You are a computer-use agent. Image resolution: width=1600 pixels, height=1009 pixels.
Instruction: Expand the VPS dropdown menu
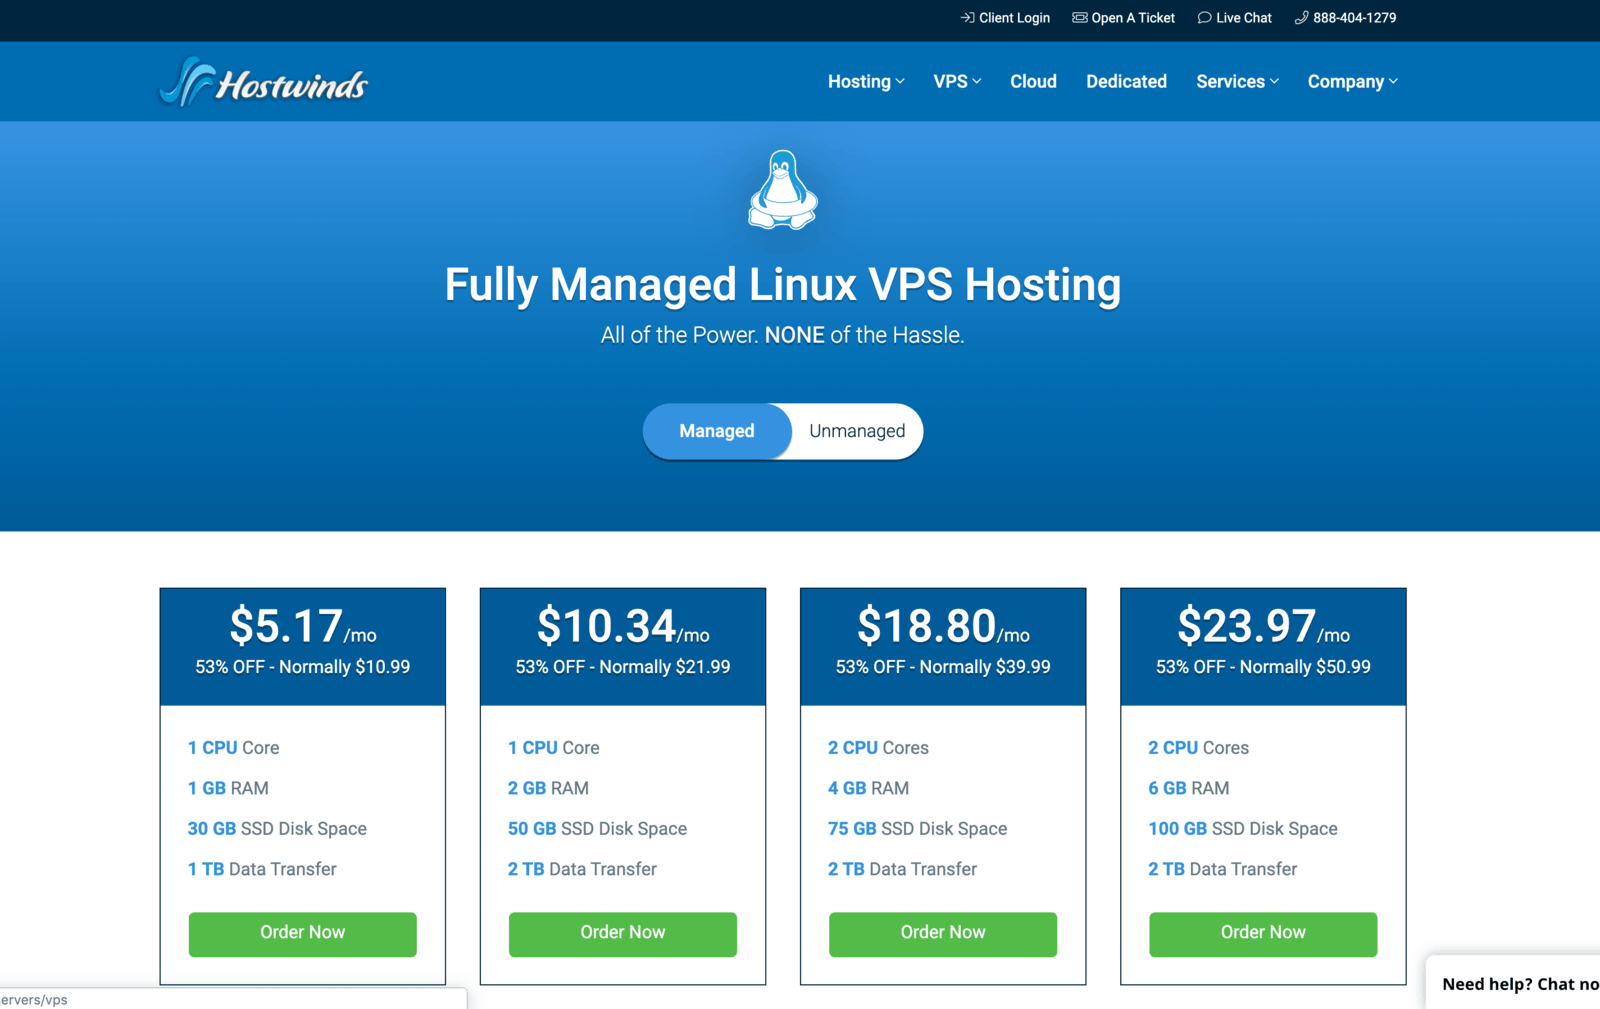click(x=957, y=82)
